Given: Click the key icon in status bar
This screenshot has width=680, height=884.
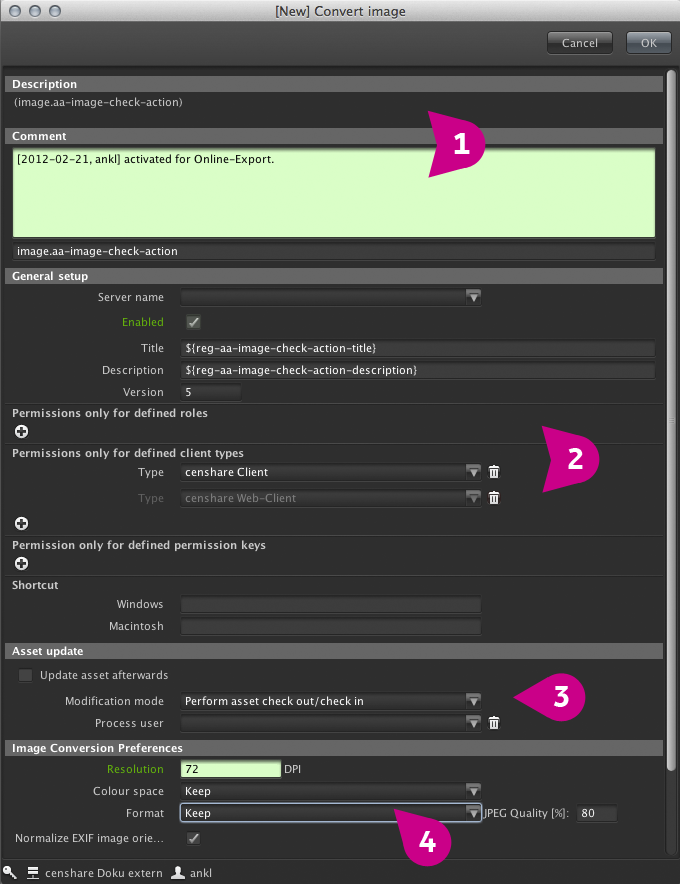Looking at the screenshot, I should click(10, 873).
